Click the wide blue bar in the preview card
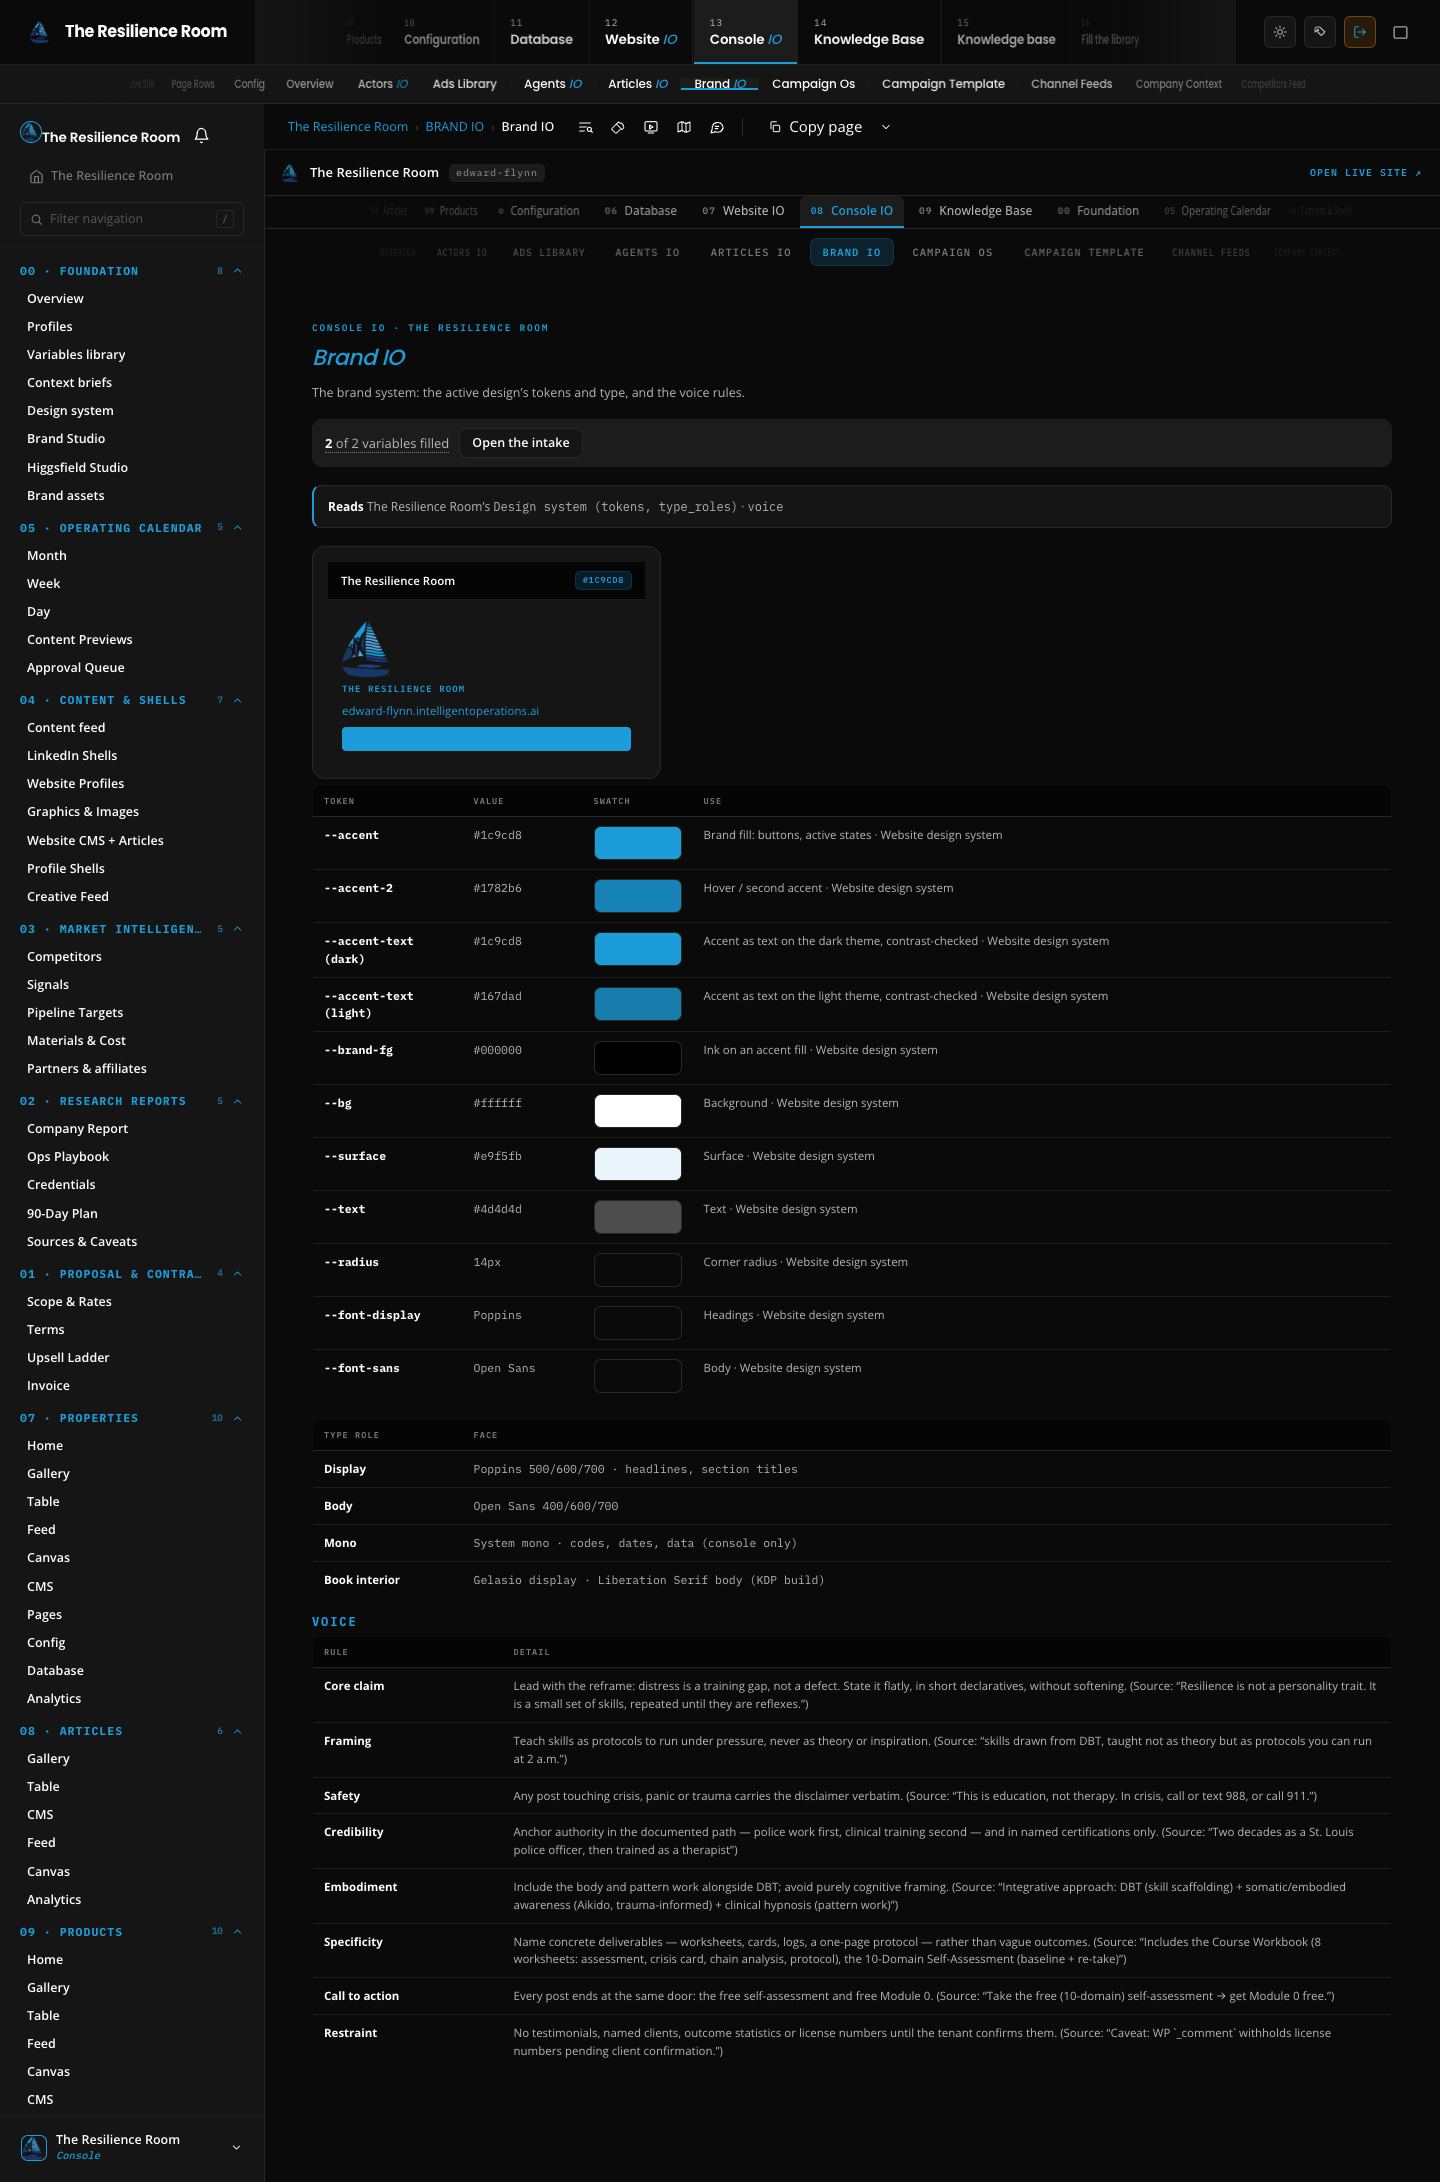 click(x=486, y=739)
